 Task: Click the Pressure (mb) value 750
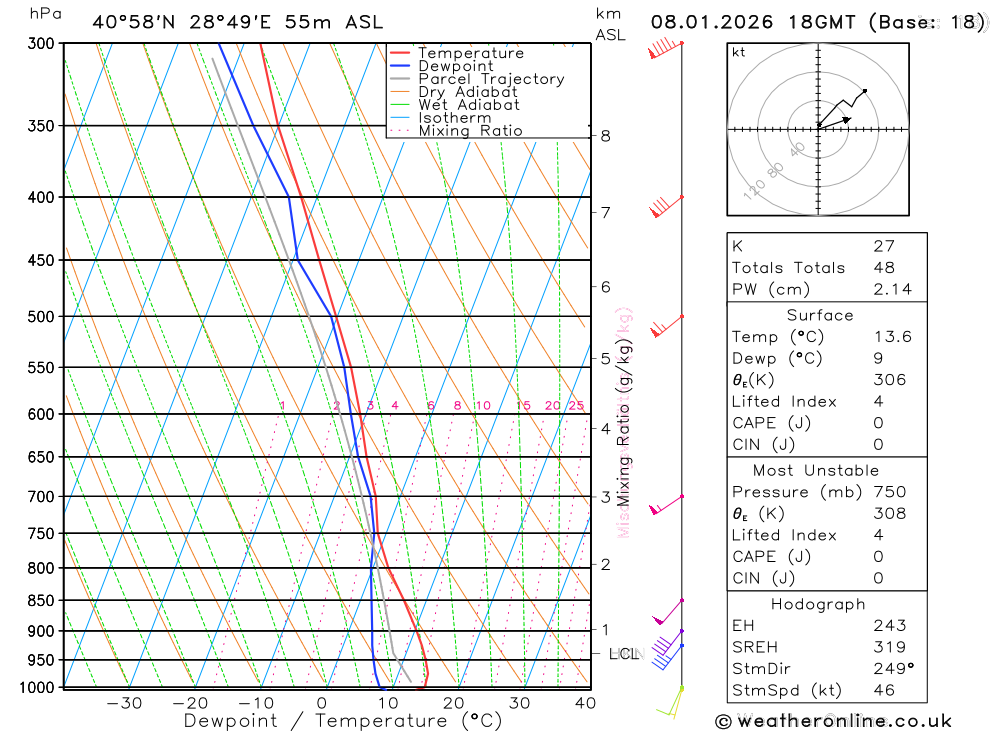(890, 492)
